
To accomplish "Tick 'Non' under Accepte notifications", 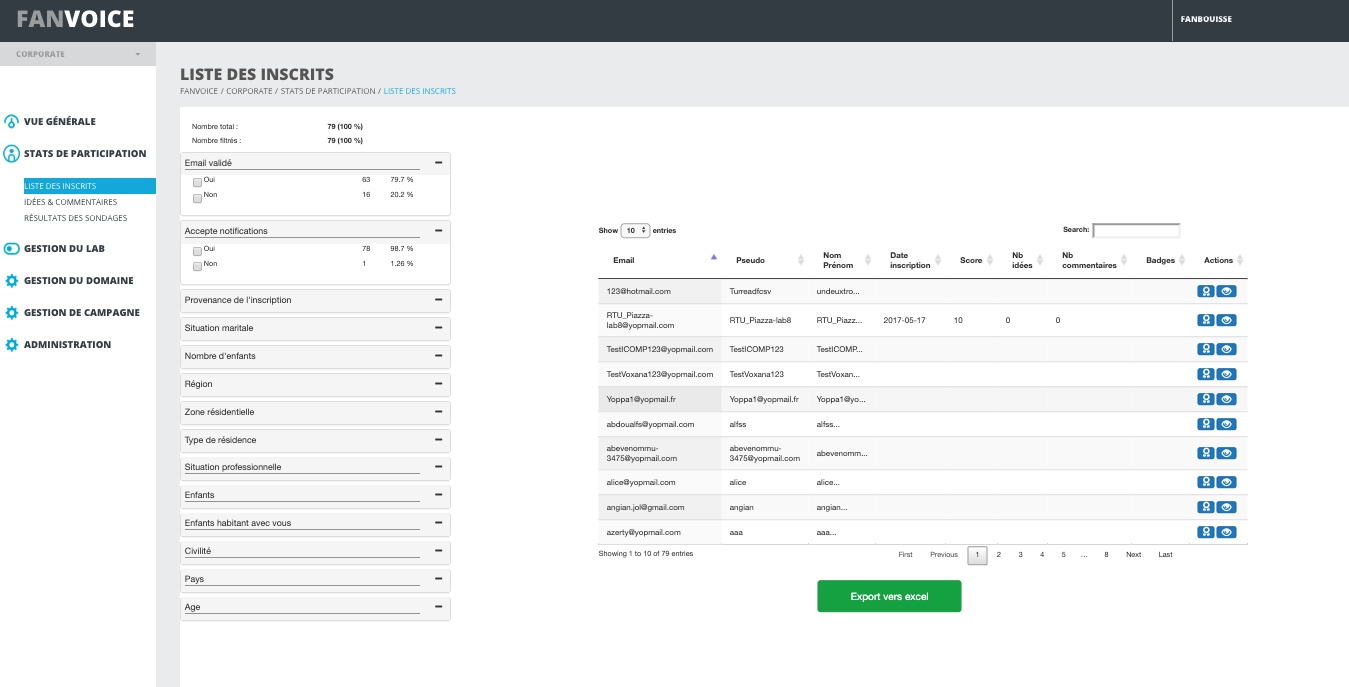I will coord(197,266).
